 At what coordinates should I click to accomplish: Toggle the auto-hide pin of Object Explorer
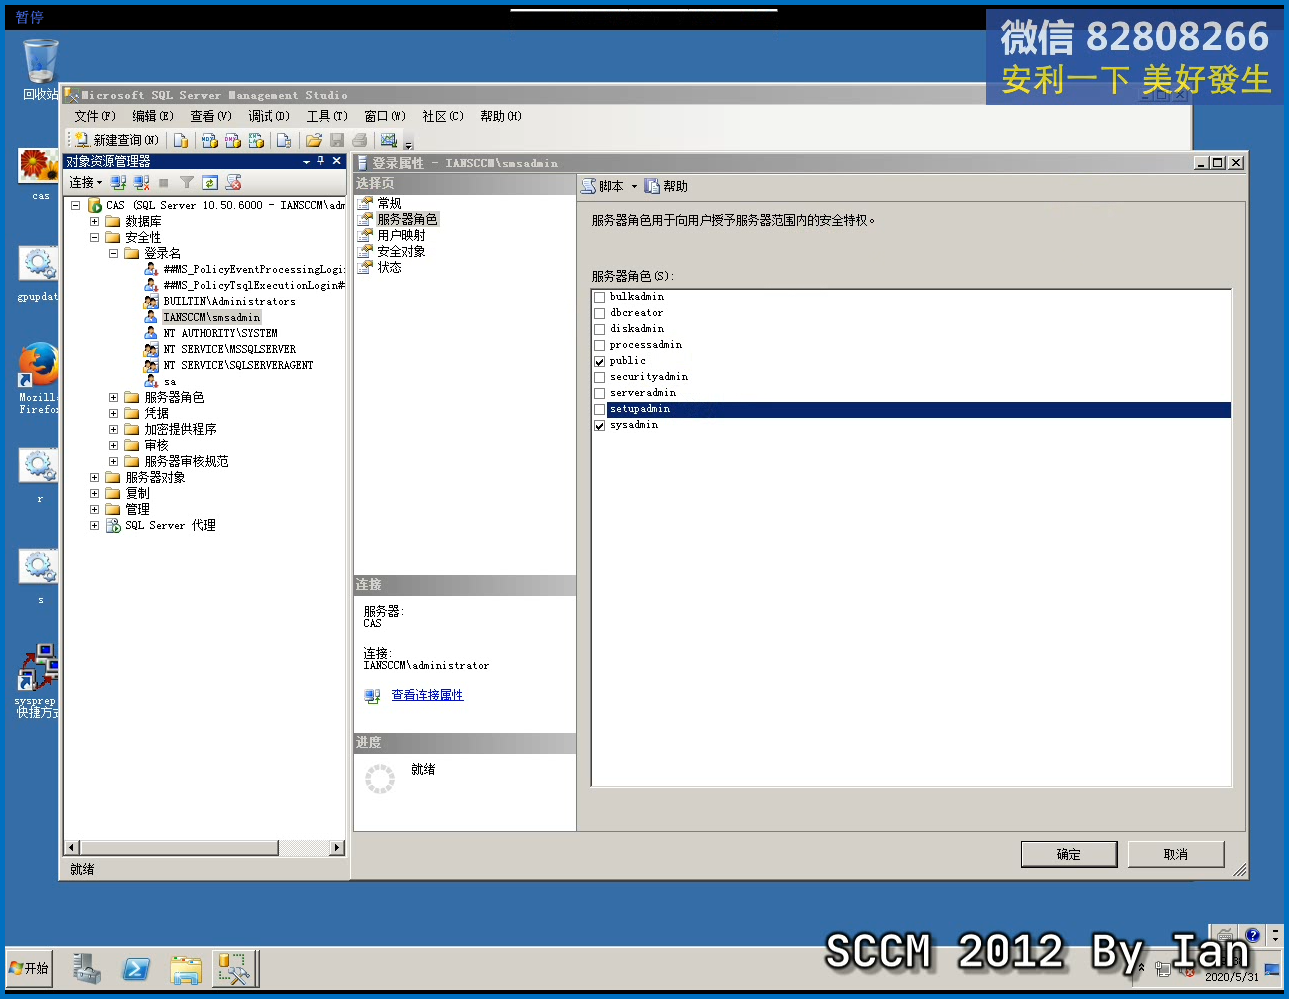pyautogui.click(x=321, y=161)
